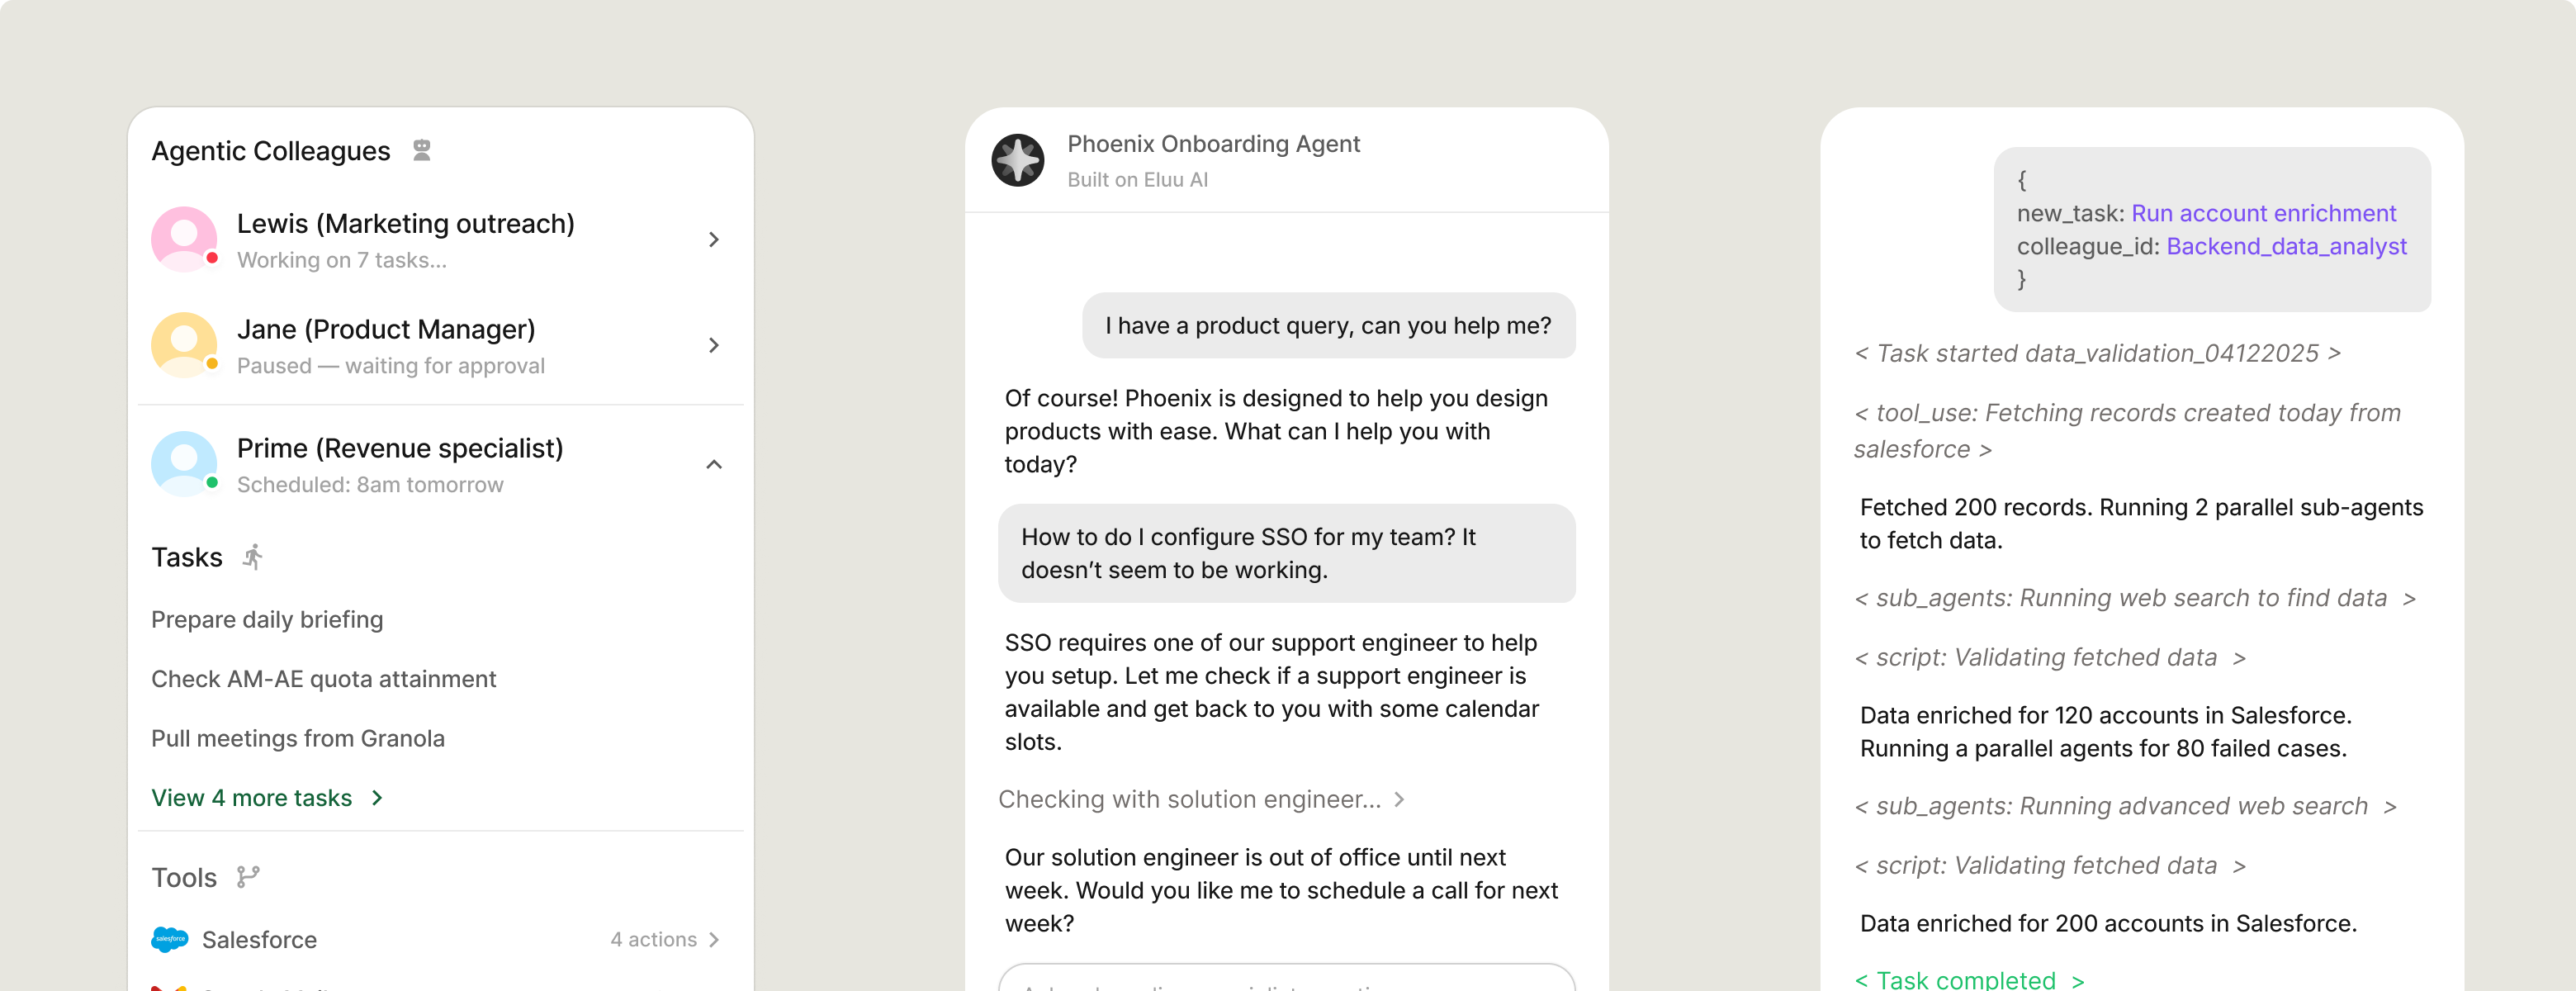Click the branch icon beside Tools
The image size is (2576, 991).
(248, 877)
